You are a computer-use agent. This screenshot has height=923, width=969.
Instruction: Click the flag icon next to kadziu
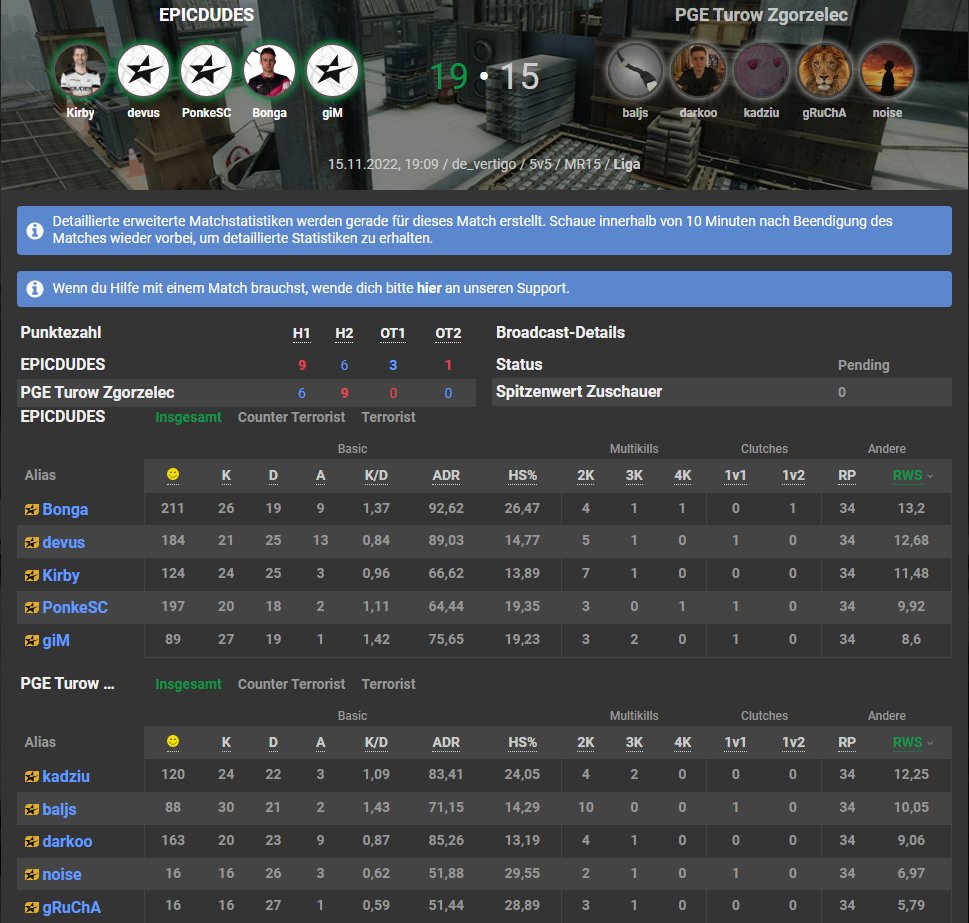pos(32,777)
